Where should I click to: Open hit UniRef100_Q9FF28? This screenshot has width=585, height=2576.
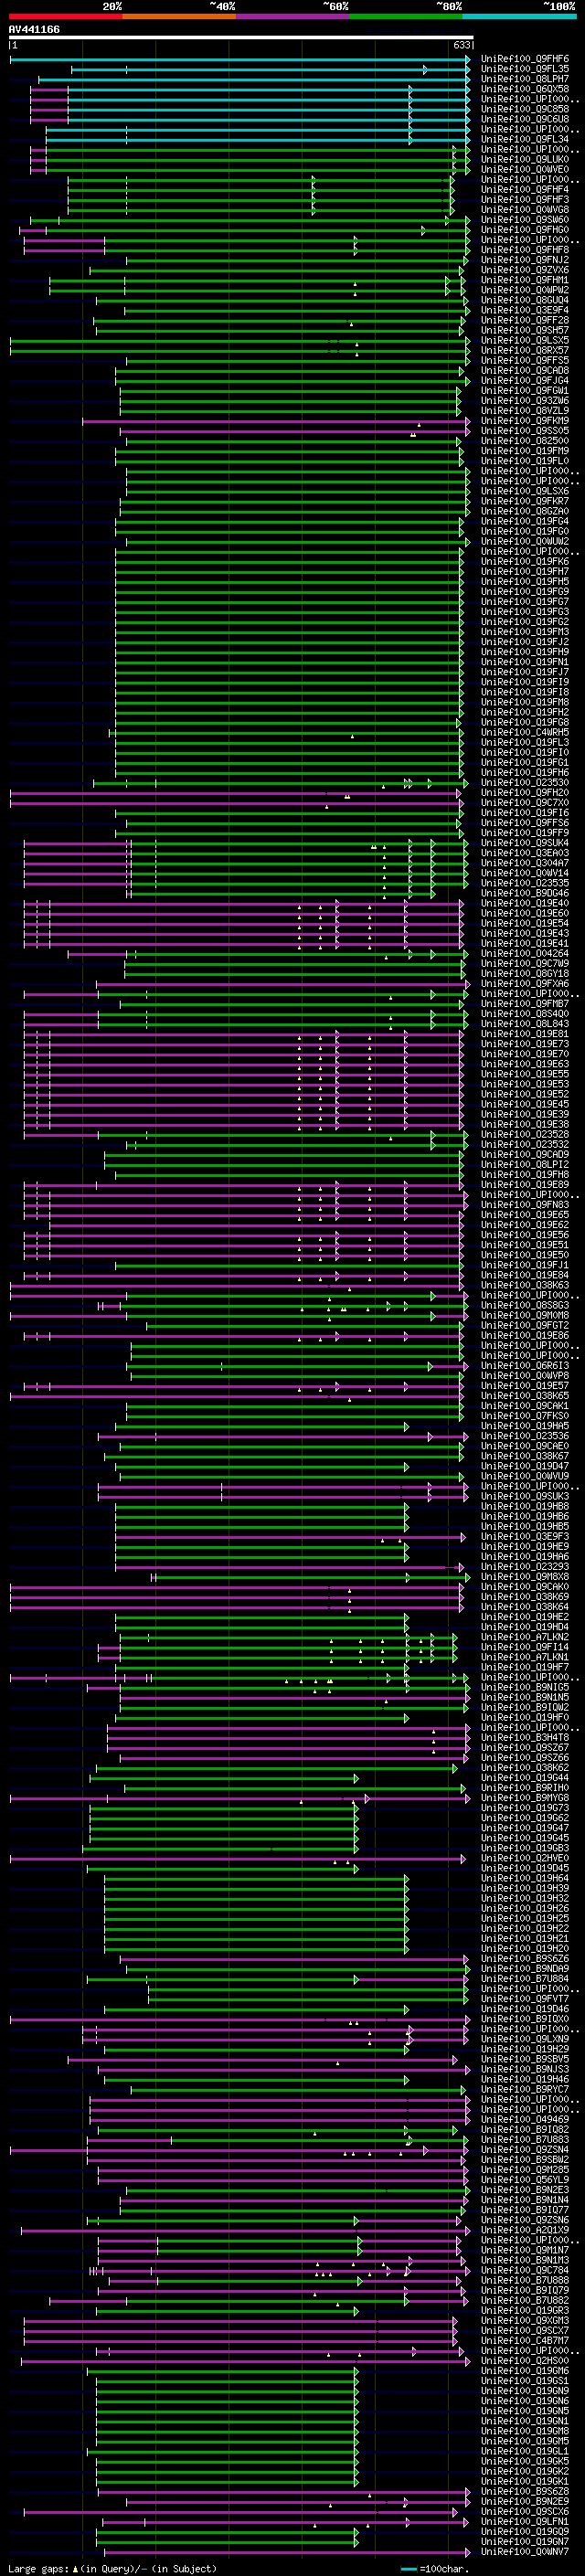coord(525,320)
